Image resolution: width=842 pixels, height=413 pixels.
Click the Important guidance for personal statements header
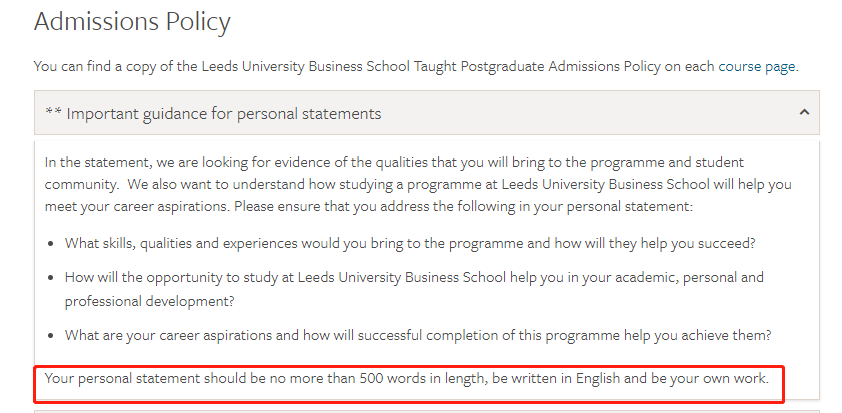[x=427, y=112]
